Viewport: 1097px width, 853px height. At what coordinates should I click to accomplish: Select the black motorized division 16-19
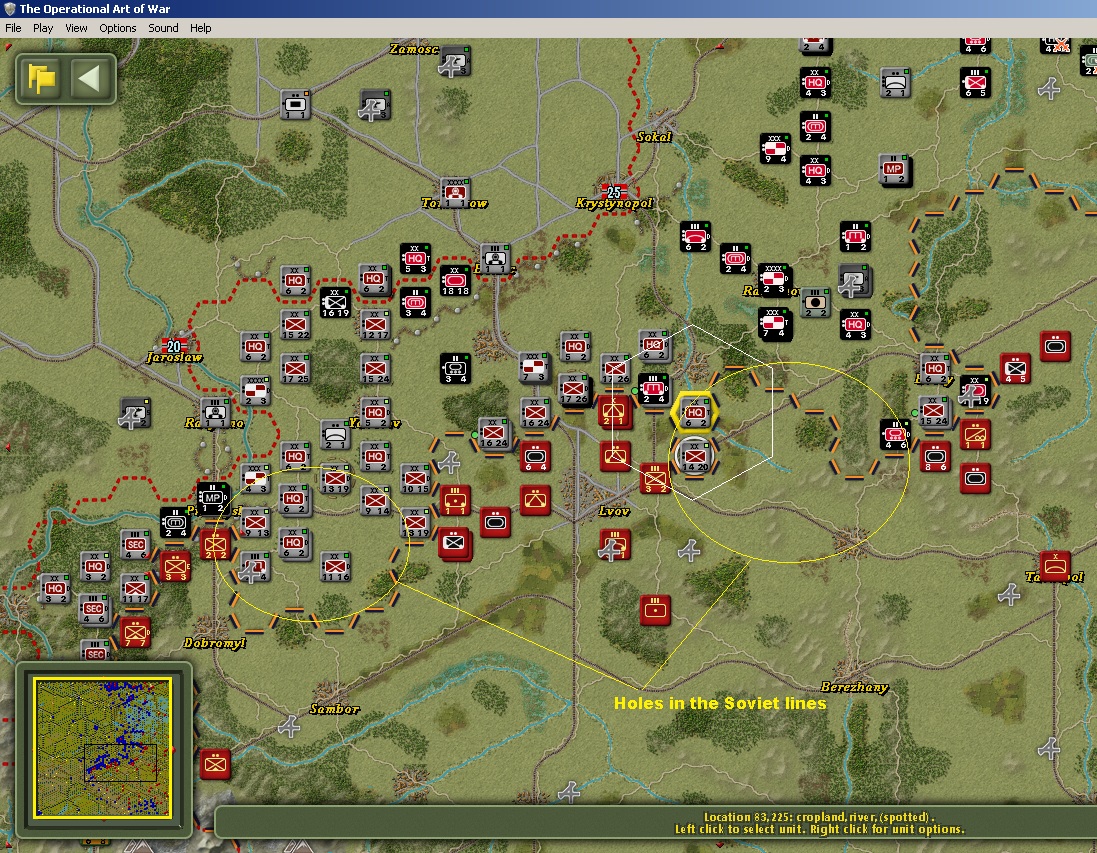pos(335,303)
